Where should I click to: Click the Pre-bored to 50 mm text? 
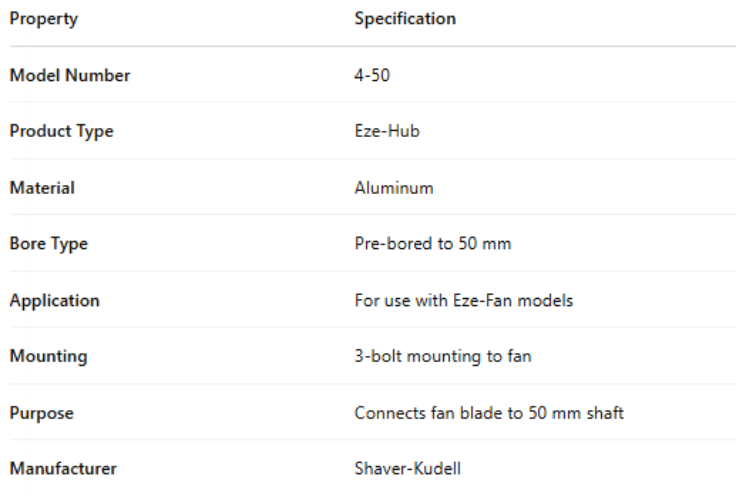[433, 243]
